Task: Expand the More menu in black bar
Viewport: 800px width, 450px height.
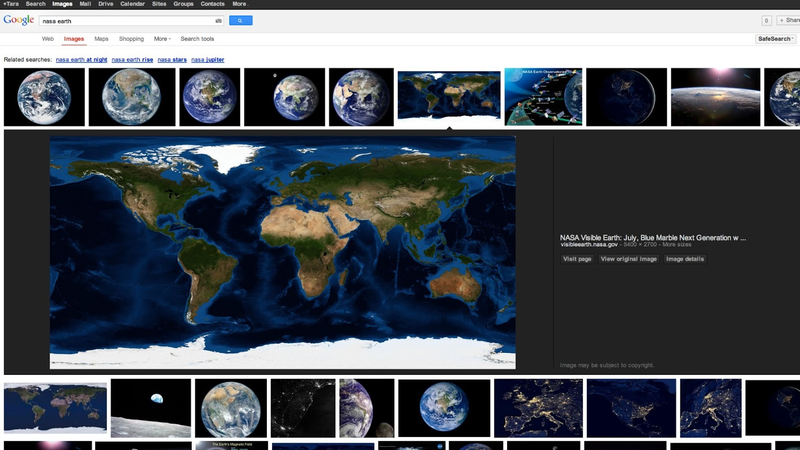Action: 240,4
